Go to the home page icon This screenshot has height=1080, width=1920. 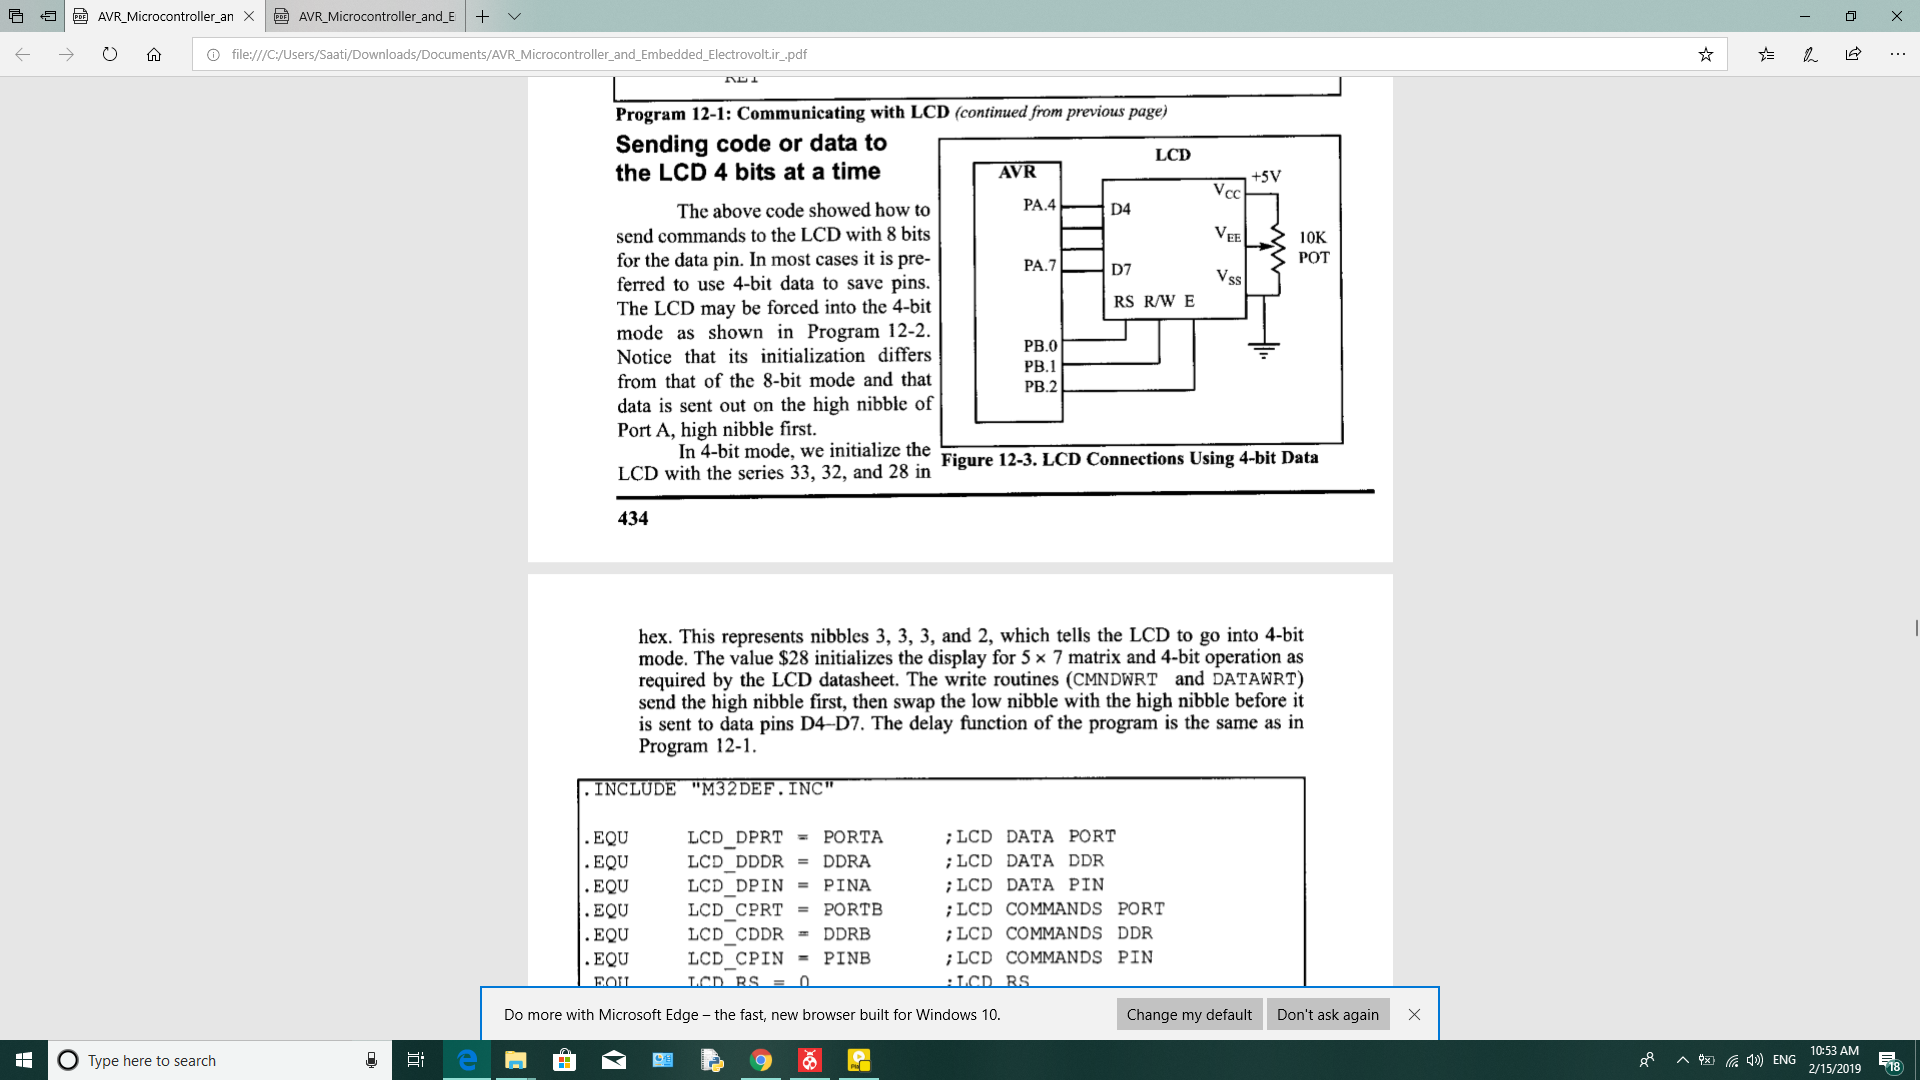pos(154,54)
